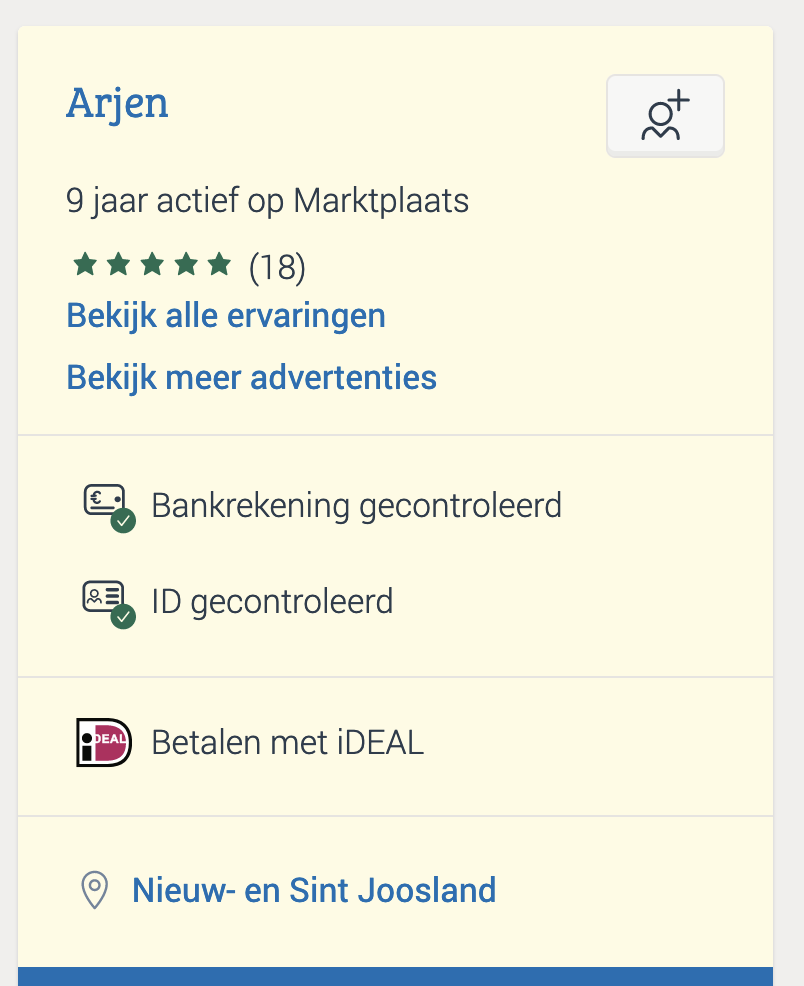Click green checkmark badge on bank icon
The height and width of the screenshot is (986, 804).
(x=124, y=521)
